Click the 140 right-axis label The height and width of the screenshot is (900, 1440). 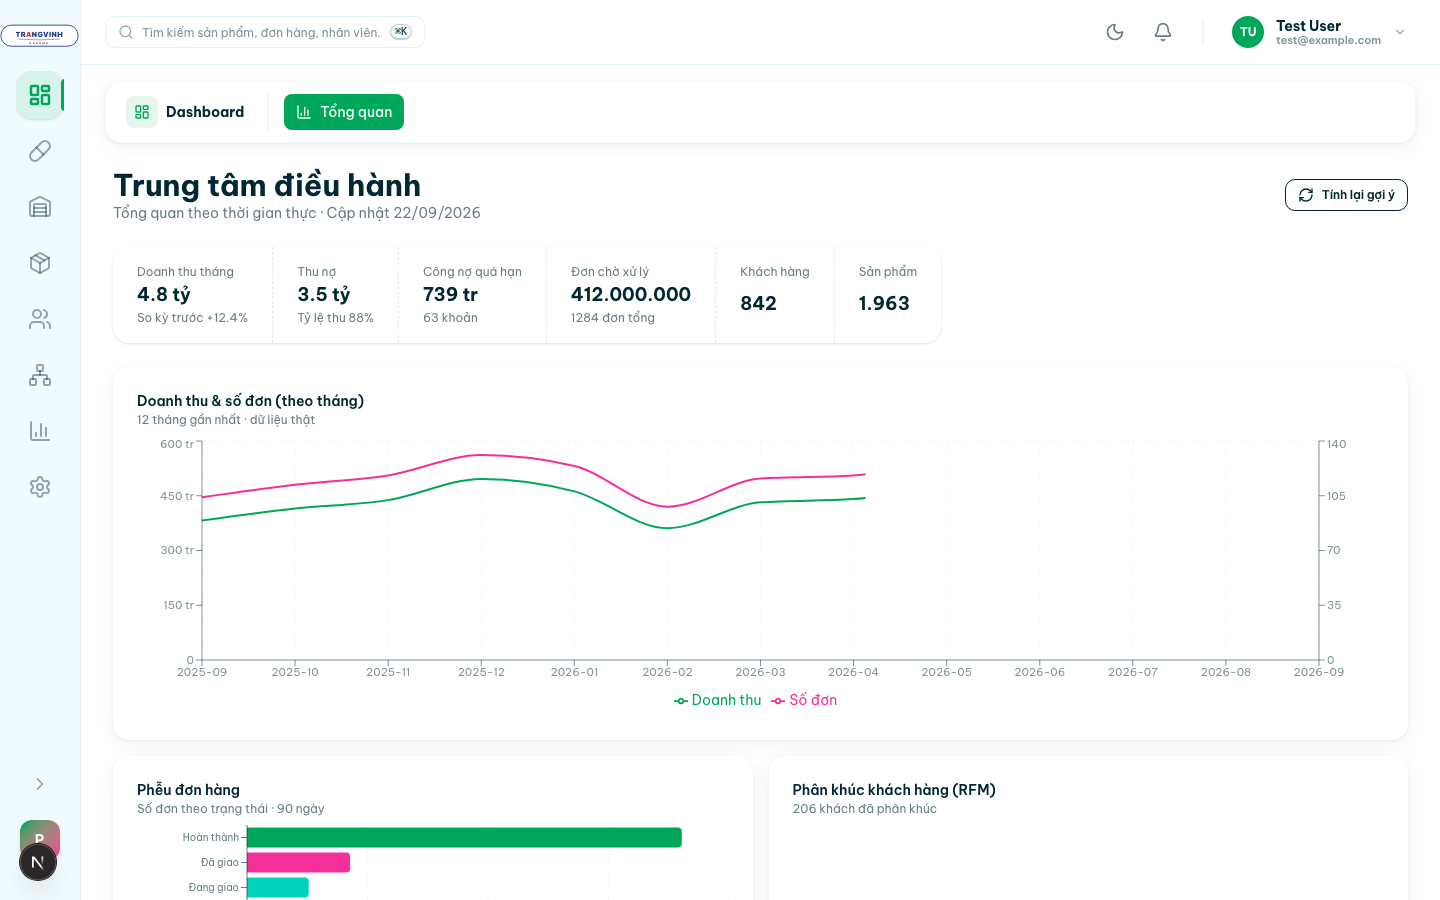pyautogui.click(x=1337, y=444)
